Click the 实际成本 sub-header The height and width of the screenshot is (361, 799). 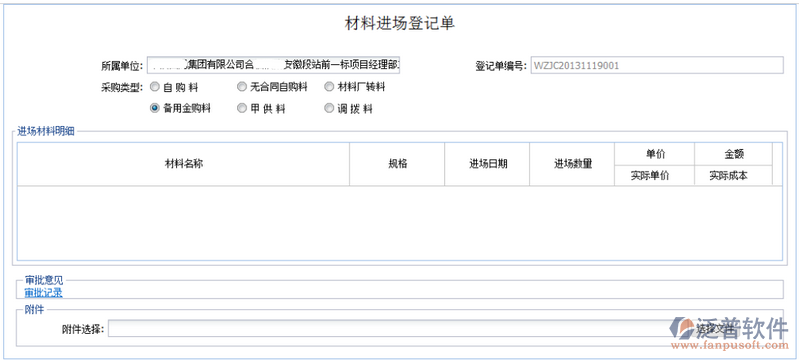point(734,175)
